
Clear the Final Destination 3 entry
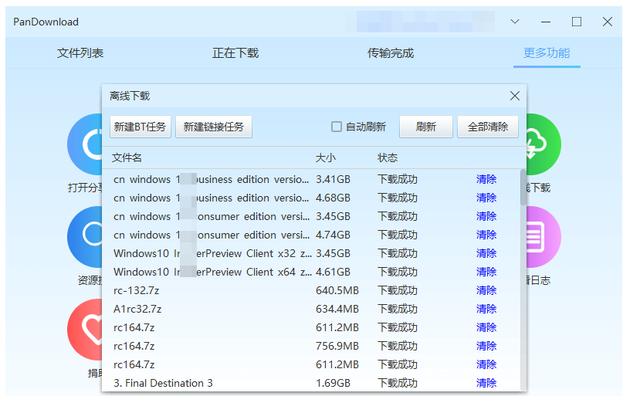(x=486, y=383)
